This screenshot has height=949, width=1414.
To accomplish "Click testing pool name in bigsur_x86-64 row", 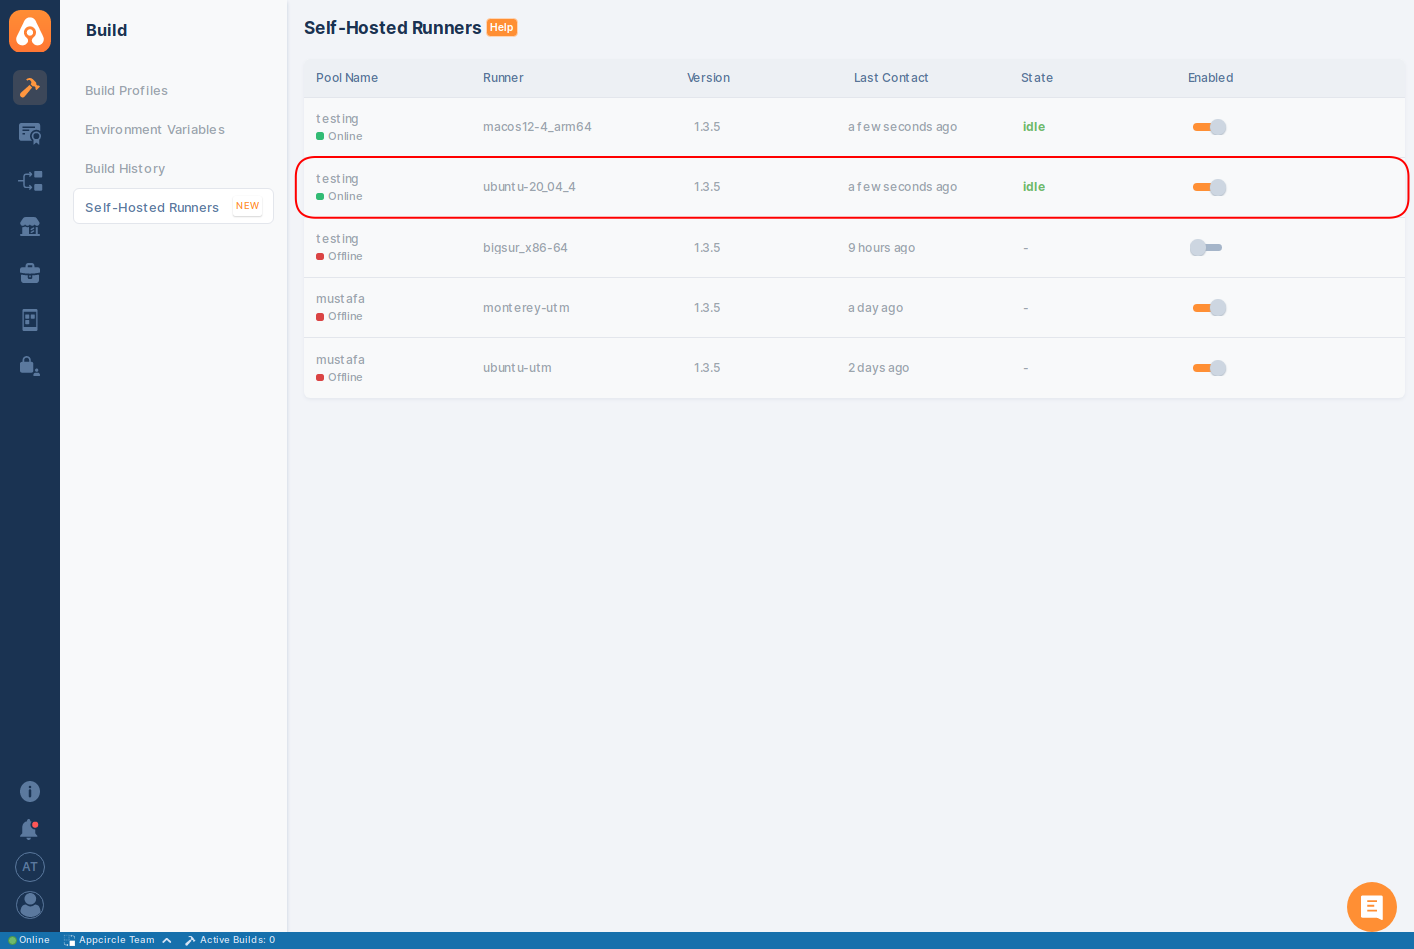I will point(337,239).
